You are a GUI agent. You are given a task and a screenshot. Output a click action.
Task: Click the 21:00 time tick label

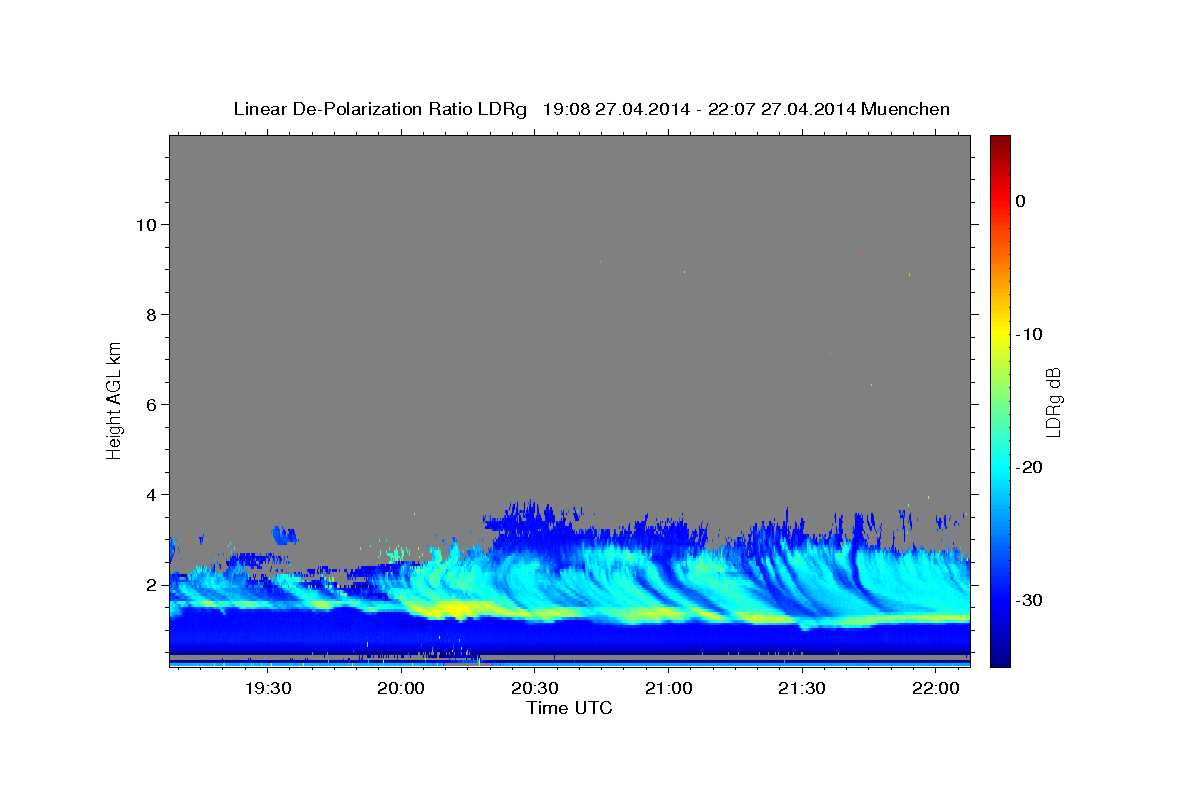click(x=668, y=688)
